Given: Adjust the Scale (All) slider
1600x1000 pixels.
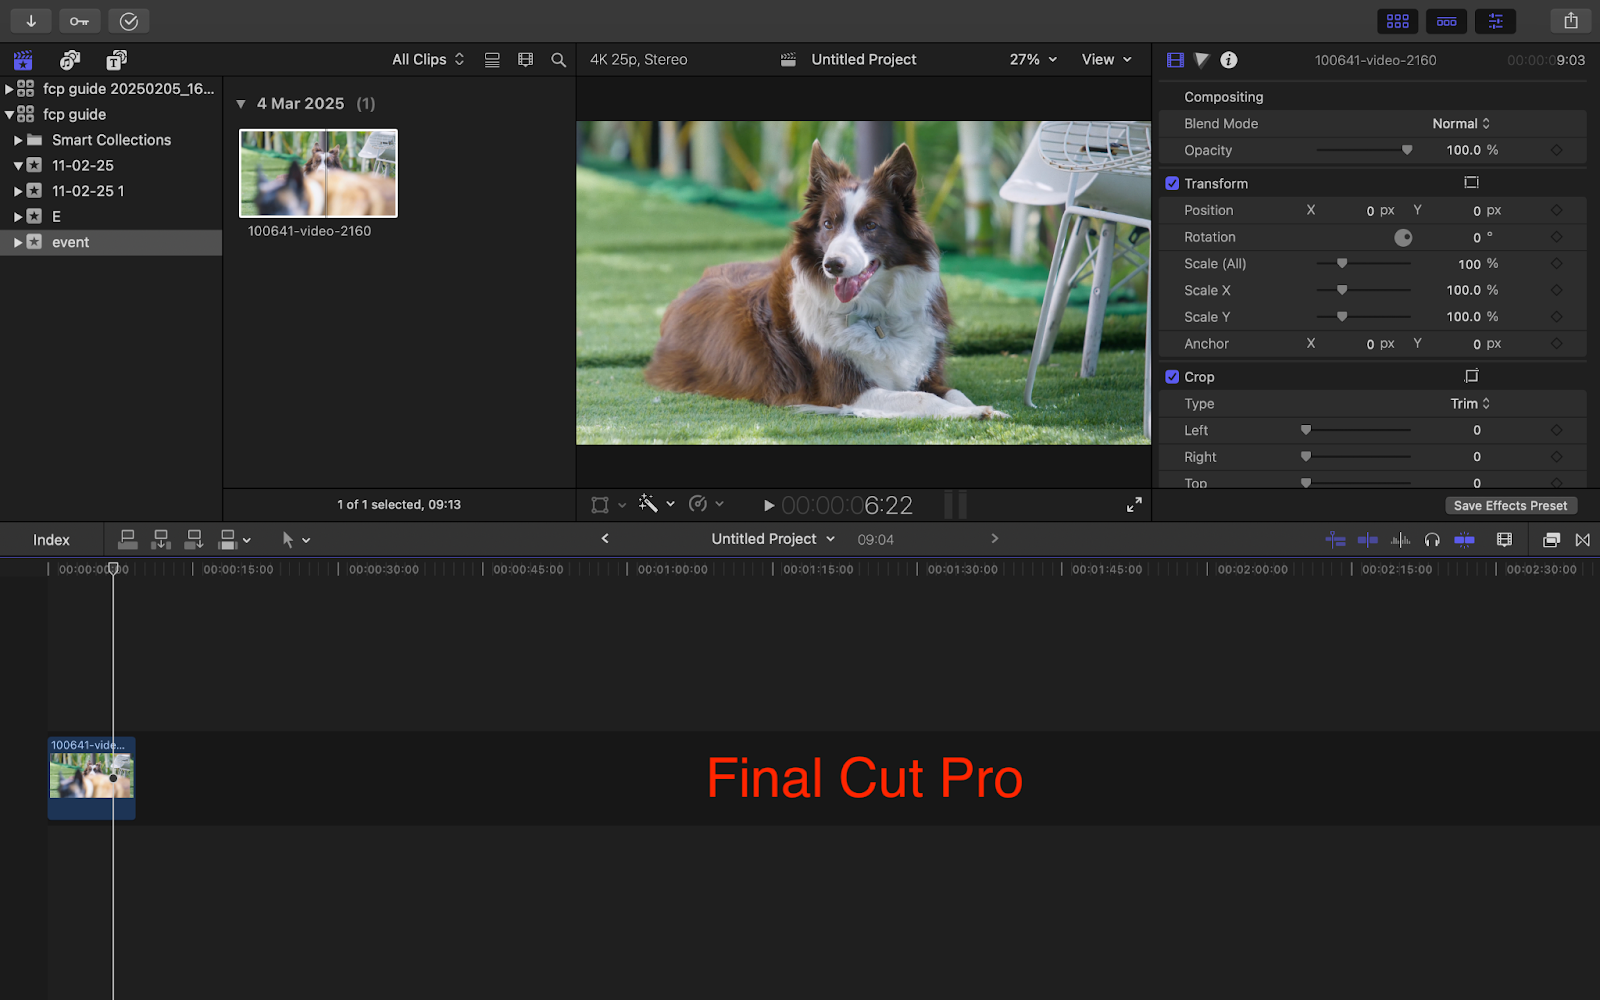Looking at the screenshot, I should (1364, 264).
